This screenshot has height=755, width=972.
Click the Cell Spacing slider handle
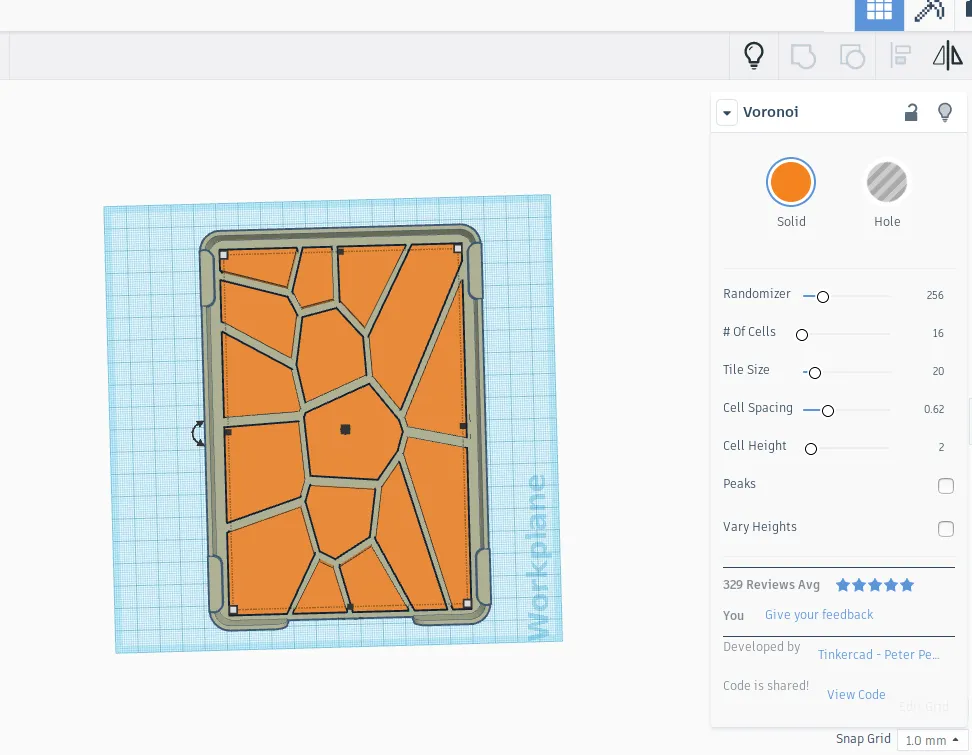(828, 410)
